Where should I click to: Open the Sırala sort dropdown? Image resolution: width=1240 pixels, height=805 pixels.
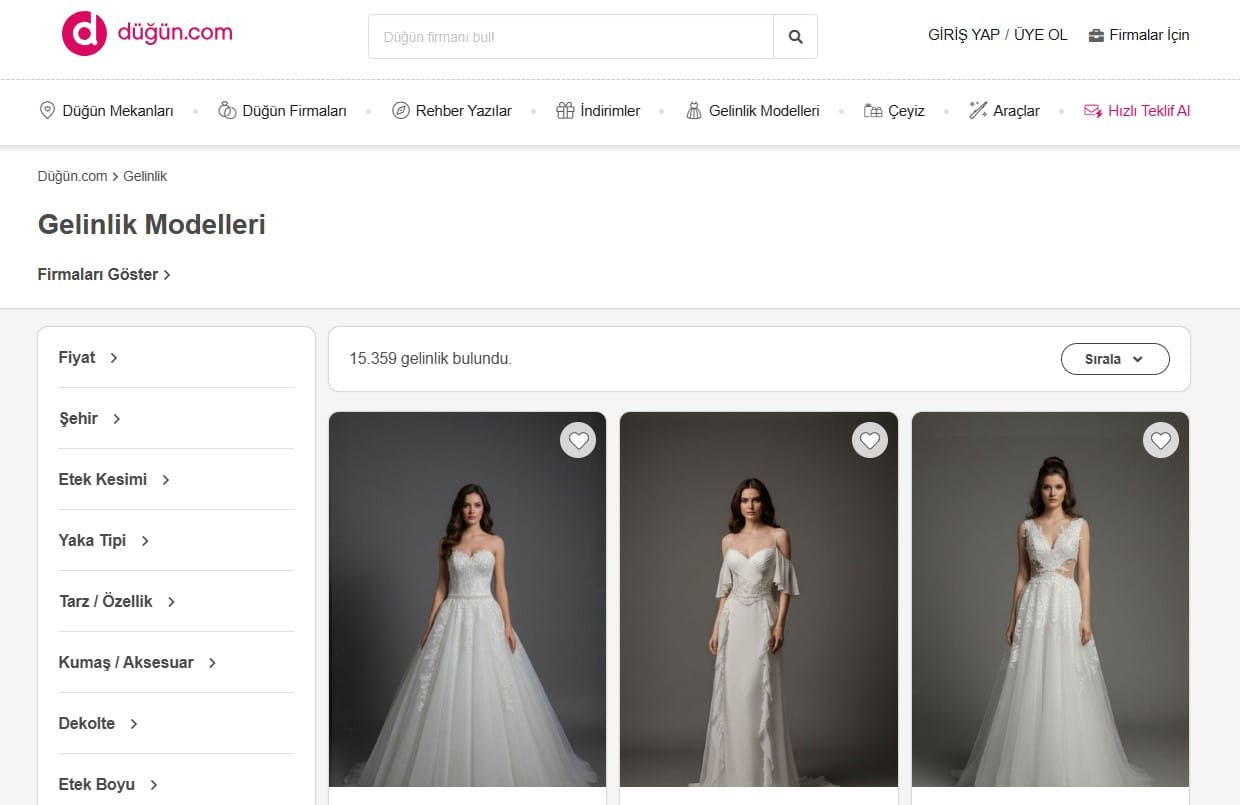pos(1114,359)
